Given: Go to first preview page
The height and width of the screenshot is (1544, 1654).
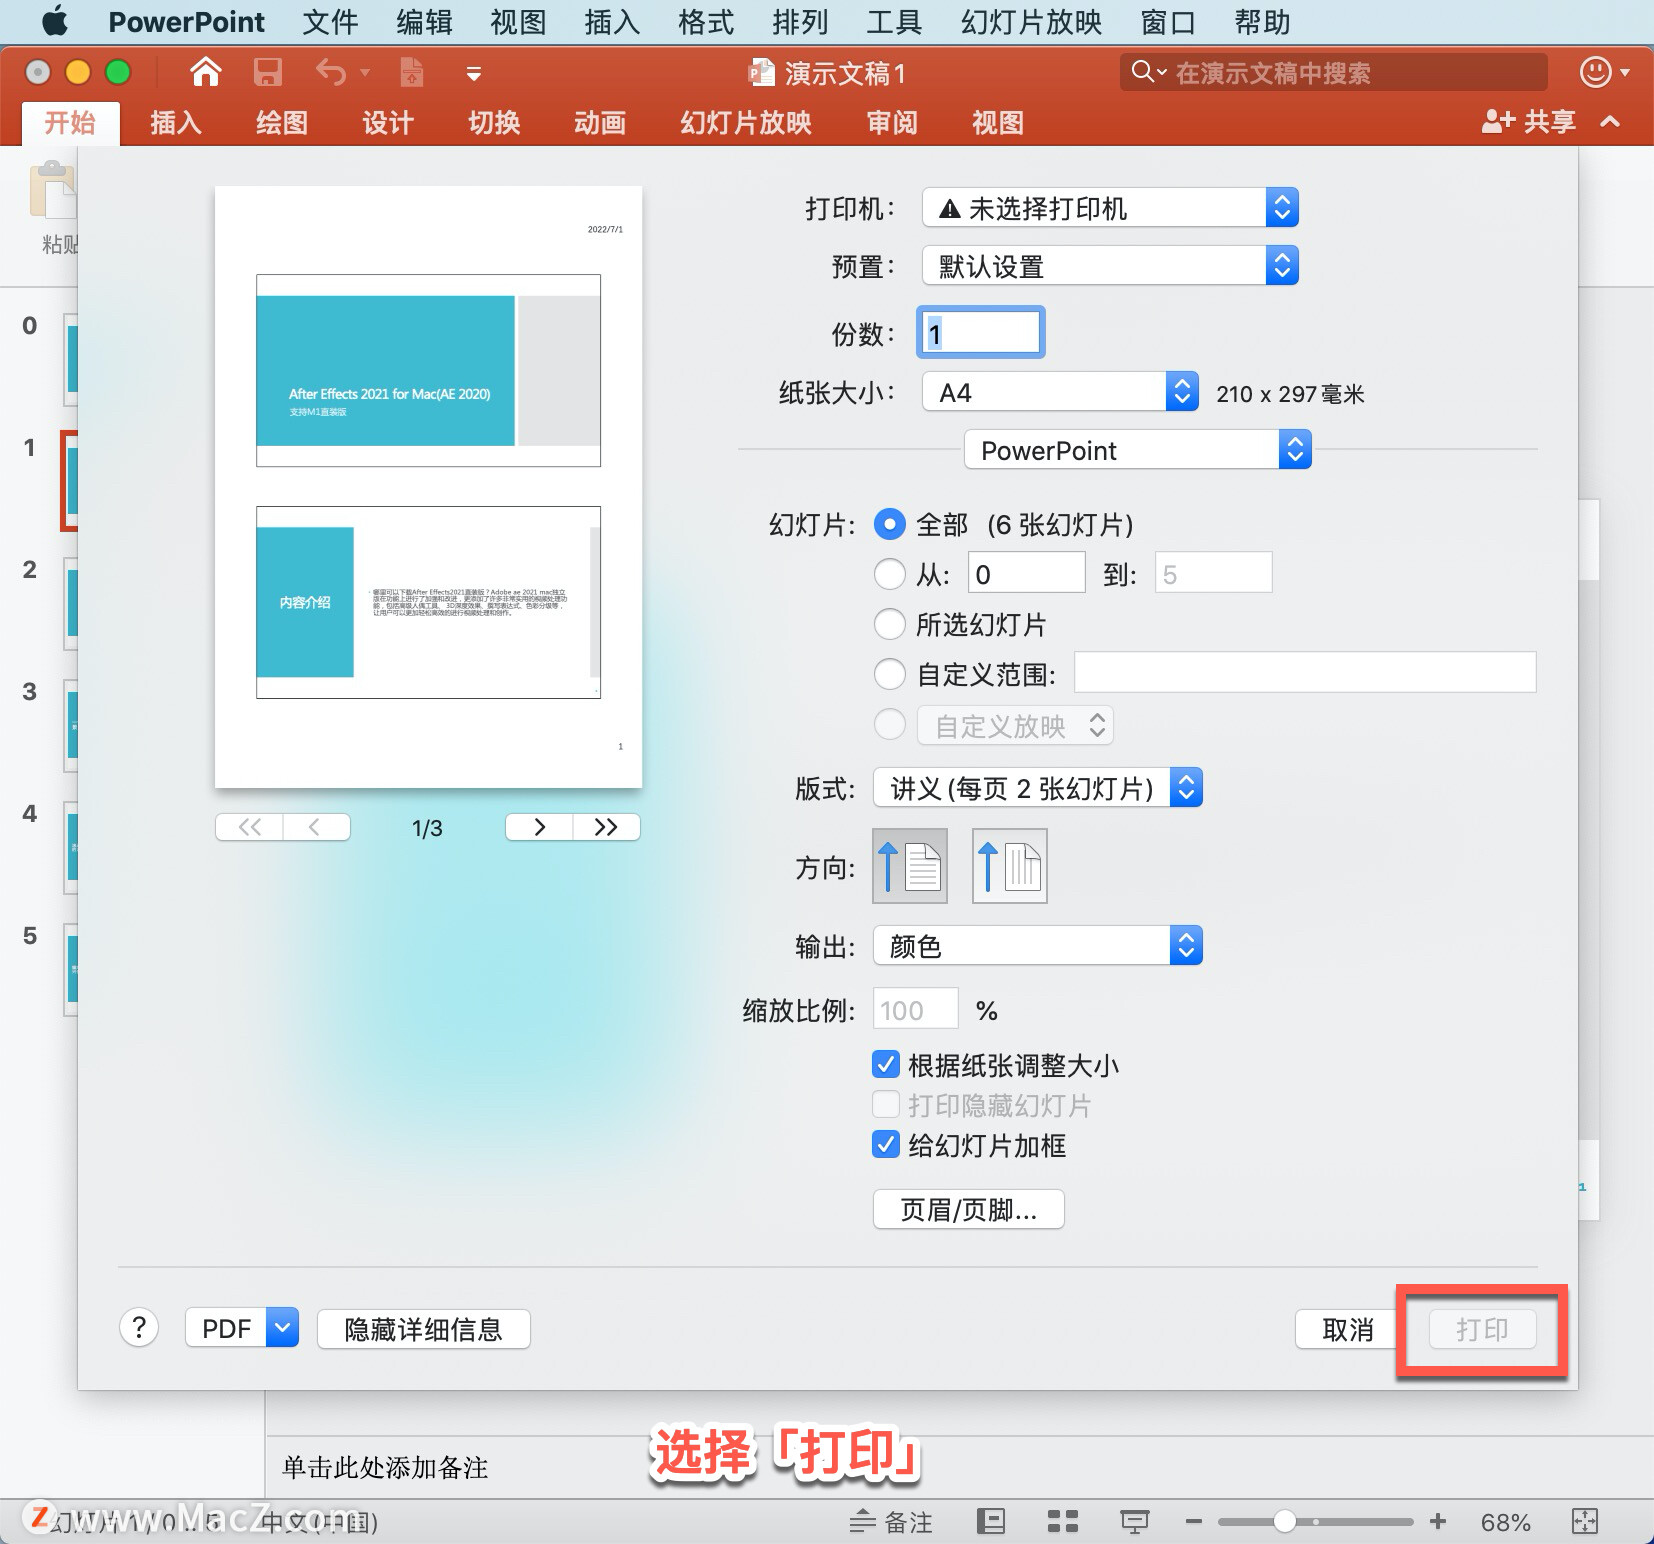Looking at the screenshot, I should pos(249,827).
